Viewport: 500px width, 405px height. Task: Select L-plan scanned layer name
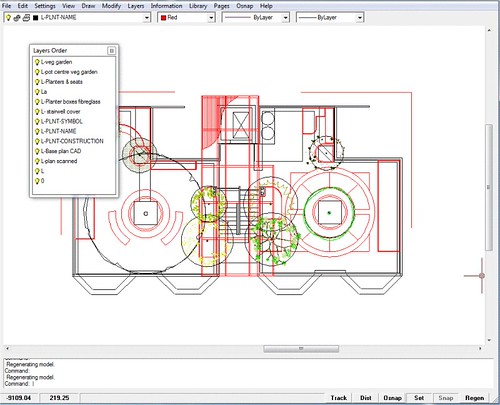pyautogui.click(x=59, y=161)
